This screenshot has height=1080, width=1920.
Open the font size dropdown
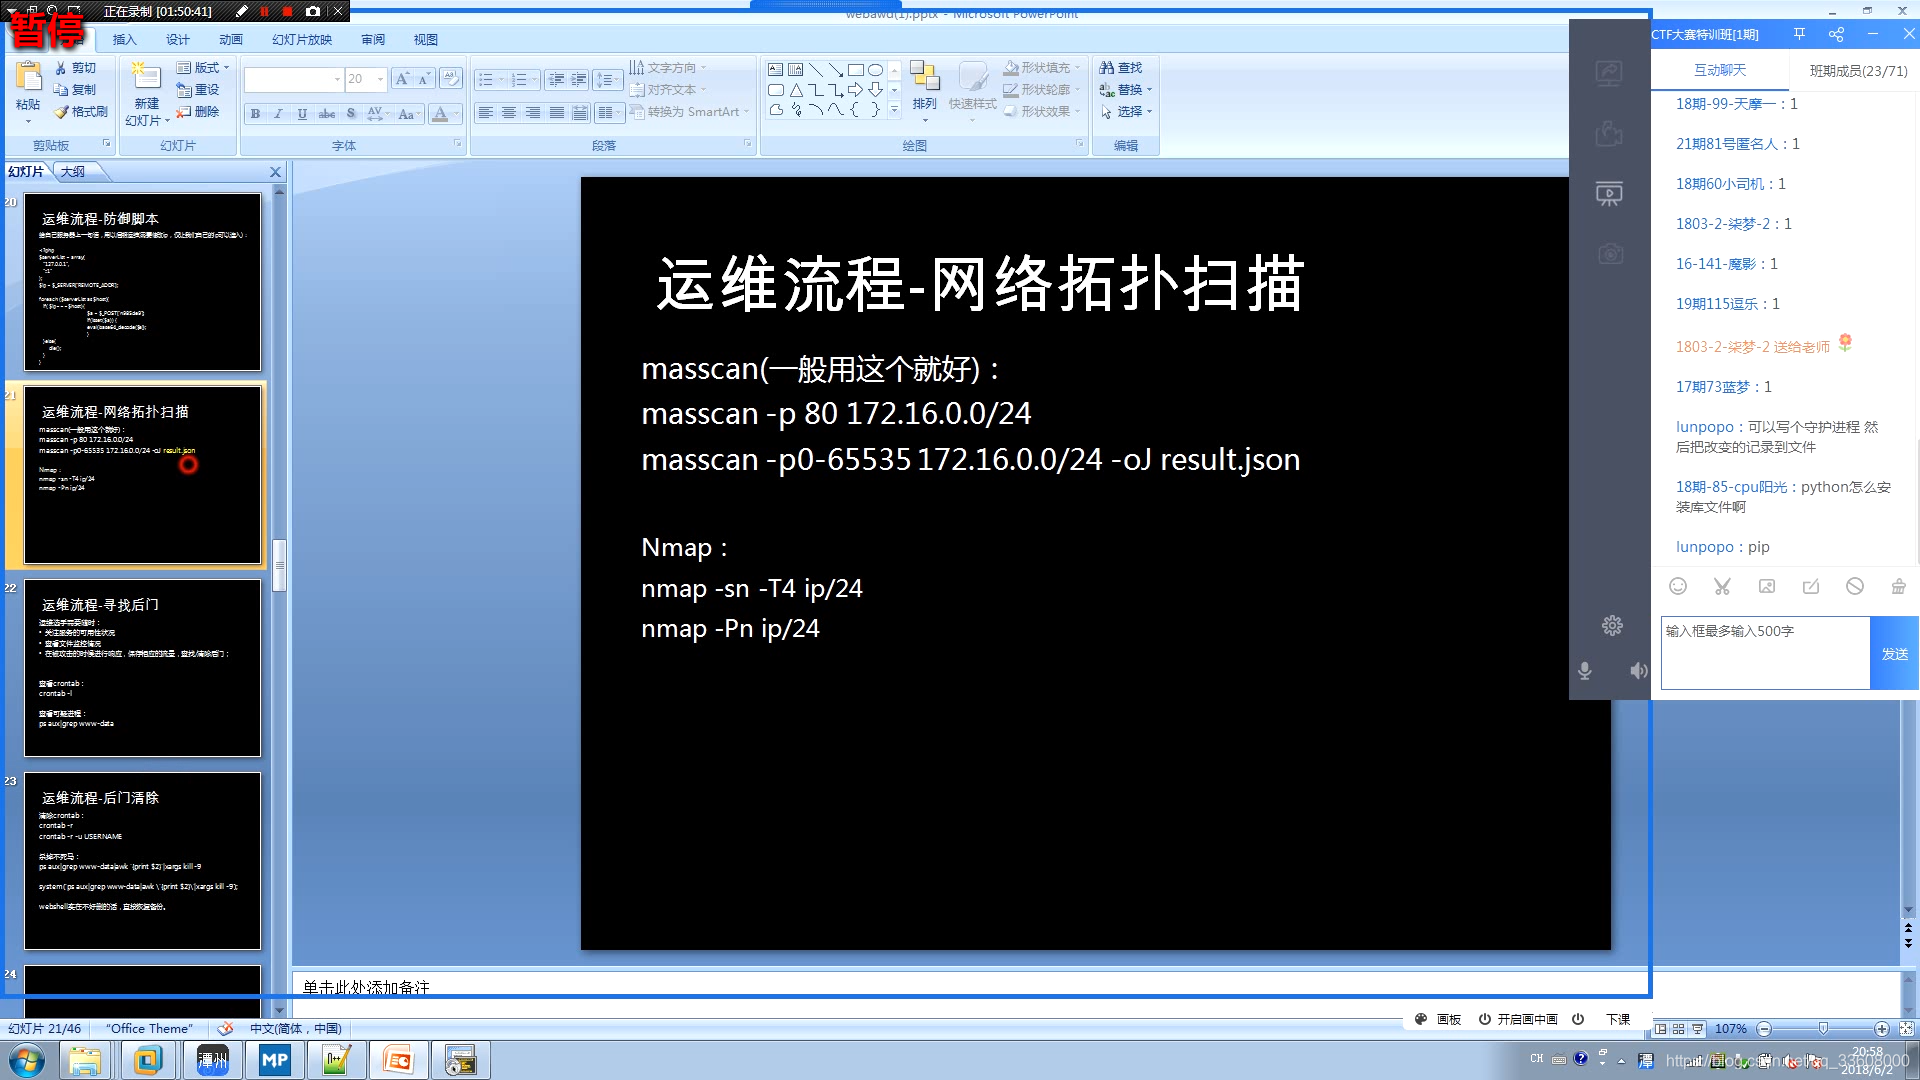381,79
